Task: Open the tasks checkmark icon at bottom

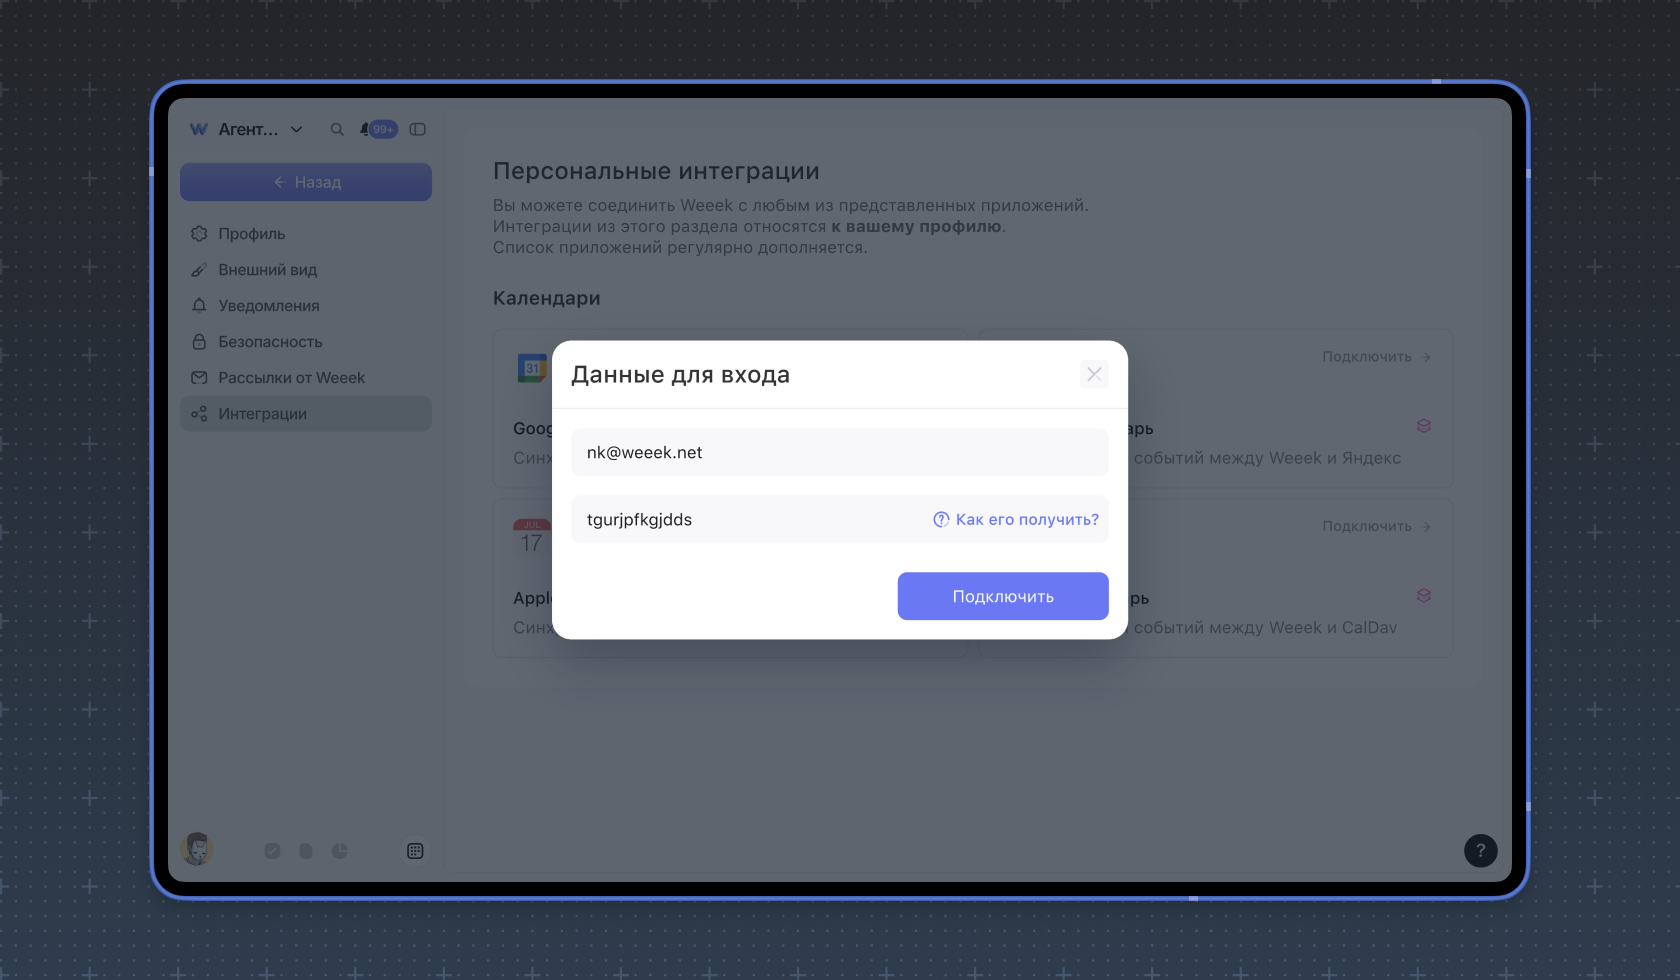Action: pyautogui.click(x=272, y=851)
